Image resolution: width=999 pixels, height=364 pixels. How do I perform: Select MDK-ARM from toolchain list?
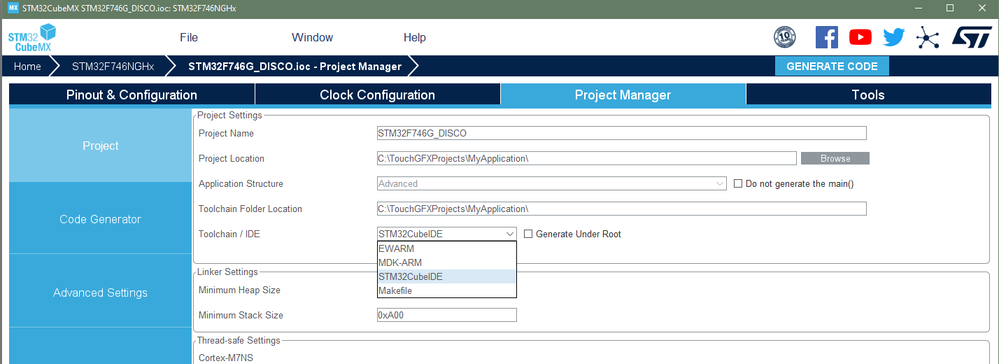[x=447, y=263]
